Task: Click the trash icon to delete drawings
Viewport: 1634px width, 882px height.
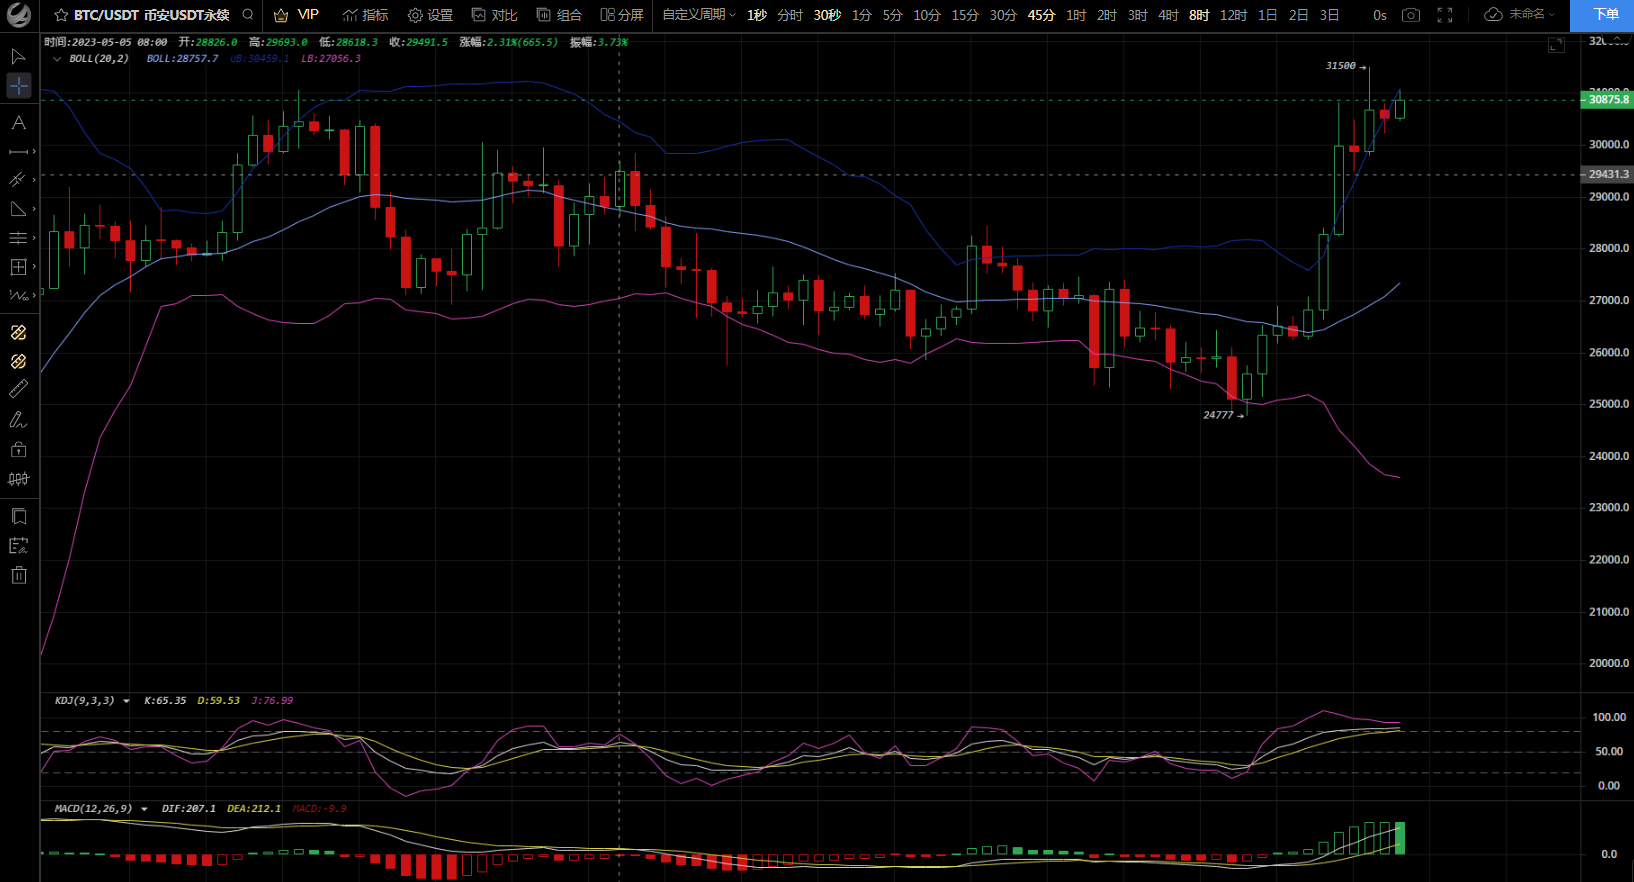Action: point(18,575)
